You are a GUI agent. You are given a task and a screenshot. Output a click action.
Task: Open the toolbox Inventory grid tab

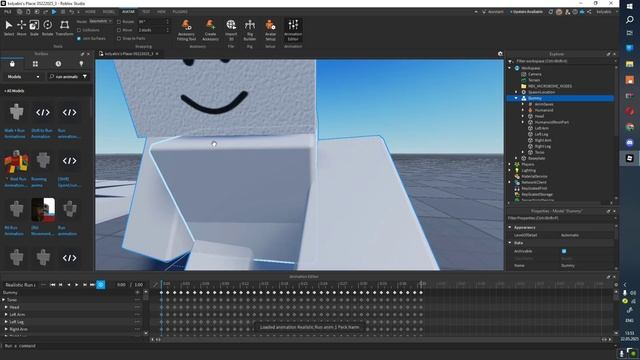pyautogui.click(x=35, y=64)
